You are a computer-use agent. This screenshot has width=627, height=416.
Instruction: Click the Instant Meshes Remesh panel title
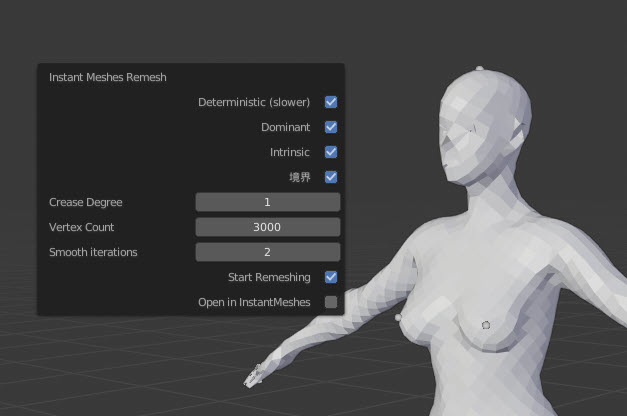(x=108, y=77)
